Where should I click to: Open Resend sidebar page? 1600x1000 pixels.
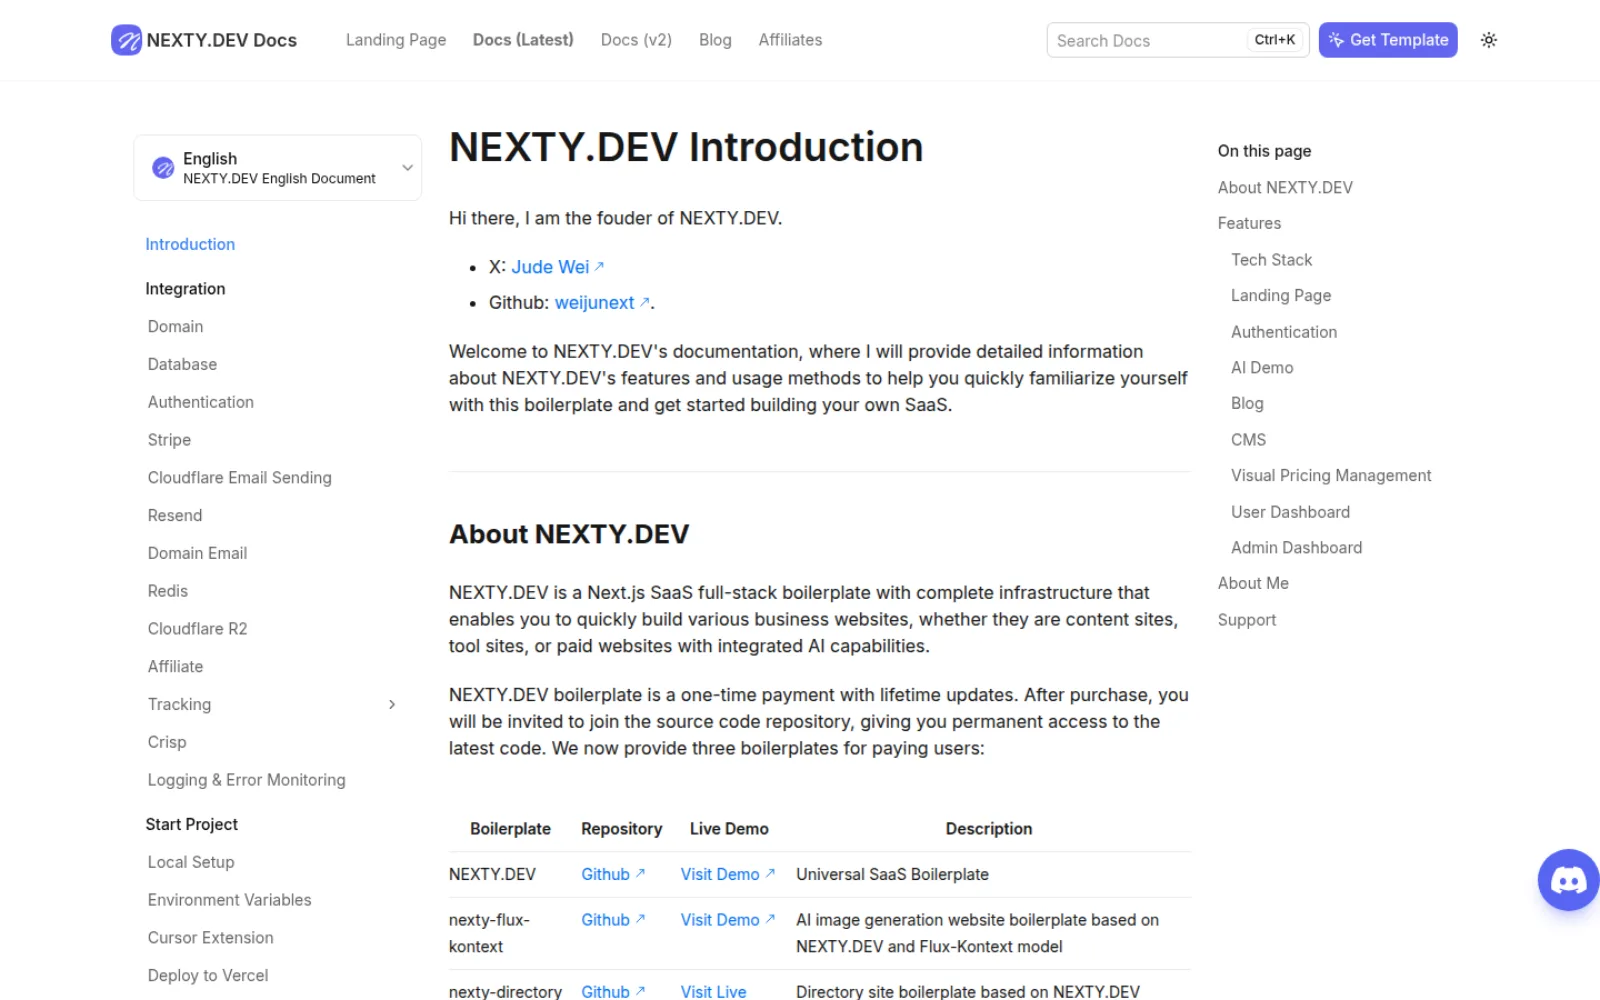pyautogui.click(x=175, y=516)
